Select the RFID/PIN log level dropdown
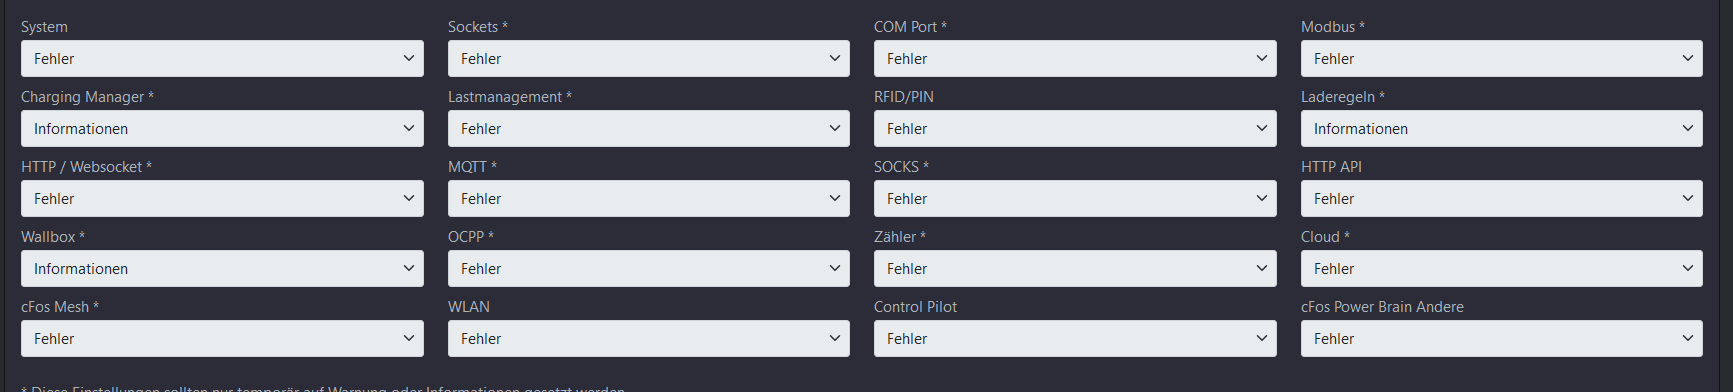Screen dimensions: 1733x392 (x=1075, y=129)
